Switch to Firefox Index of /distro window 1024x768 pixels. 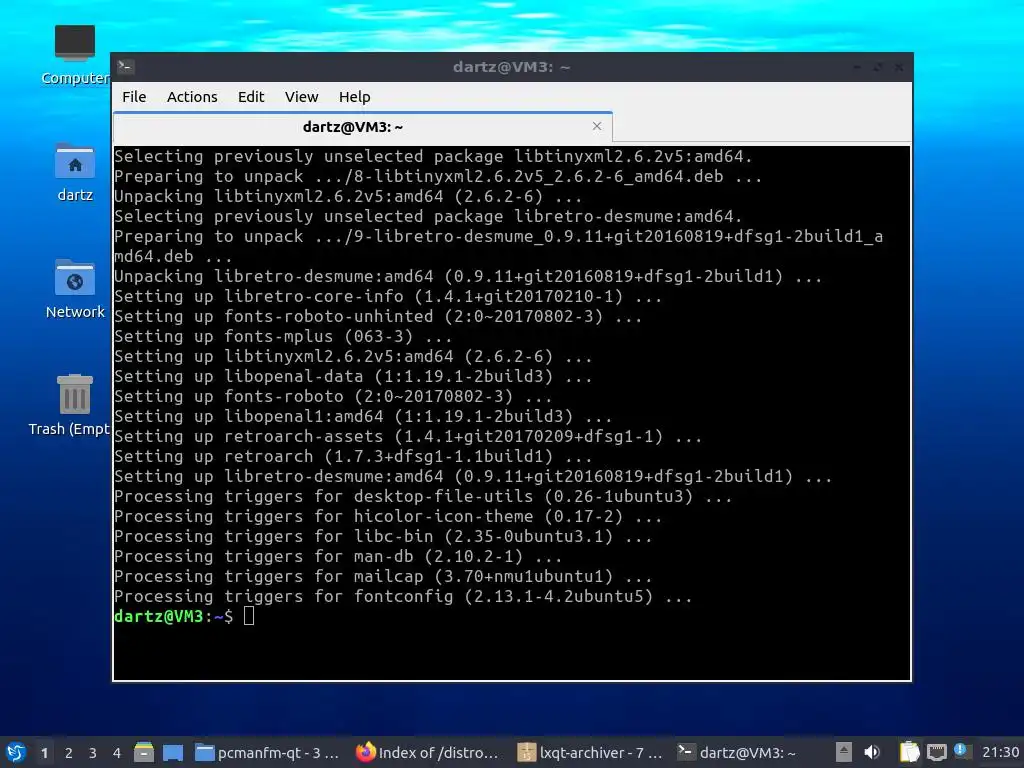[x=428, y=752]
